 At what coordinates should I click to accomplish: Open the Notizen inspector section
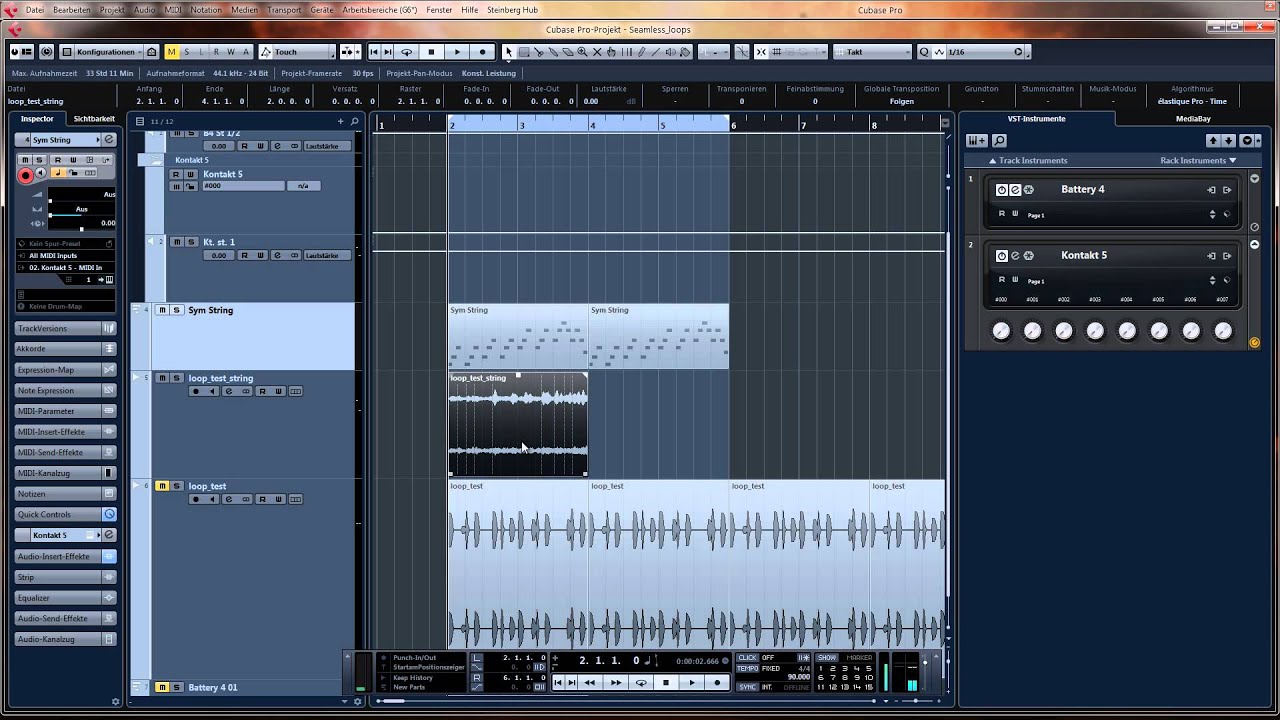click(66, 494)
